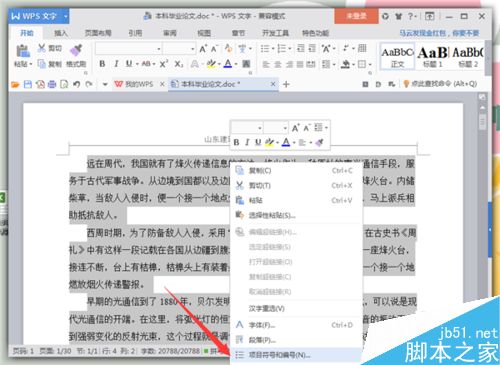The height and width of the screenshot is (365, 500).
Task: Toggle Bold in the floating mini toolbar
Action: pos(236,143)
